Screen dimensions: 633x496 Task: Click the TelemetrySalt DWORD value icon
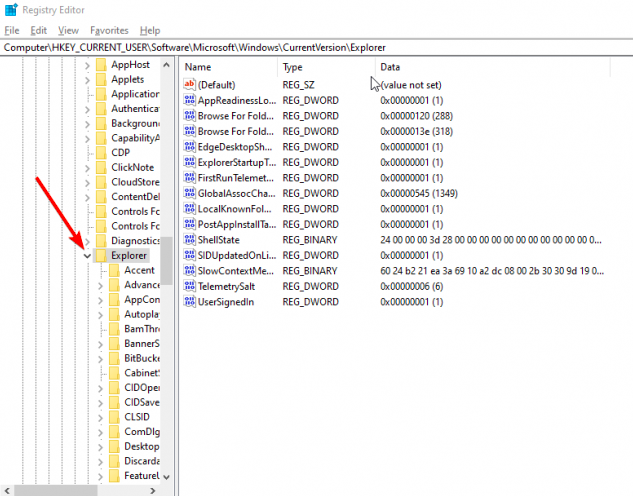(190, 286)
